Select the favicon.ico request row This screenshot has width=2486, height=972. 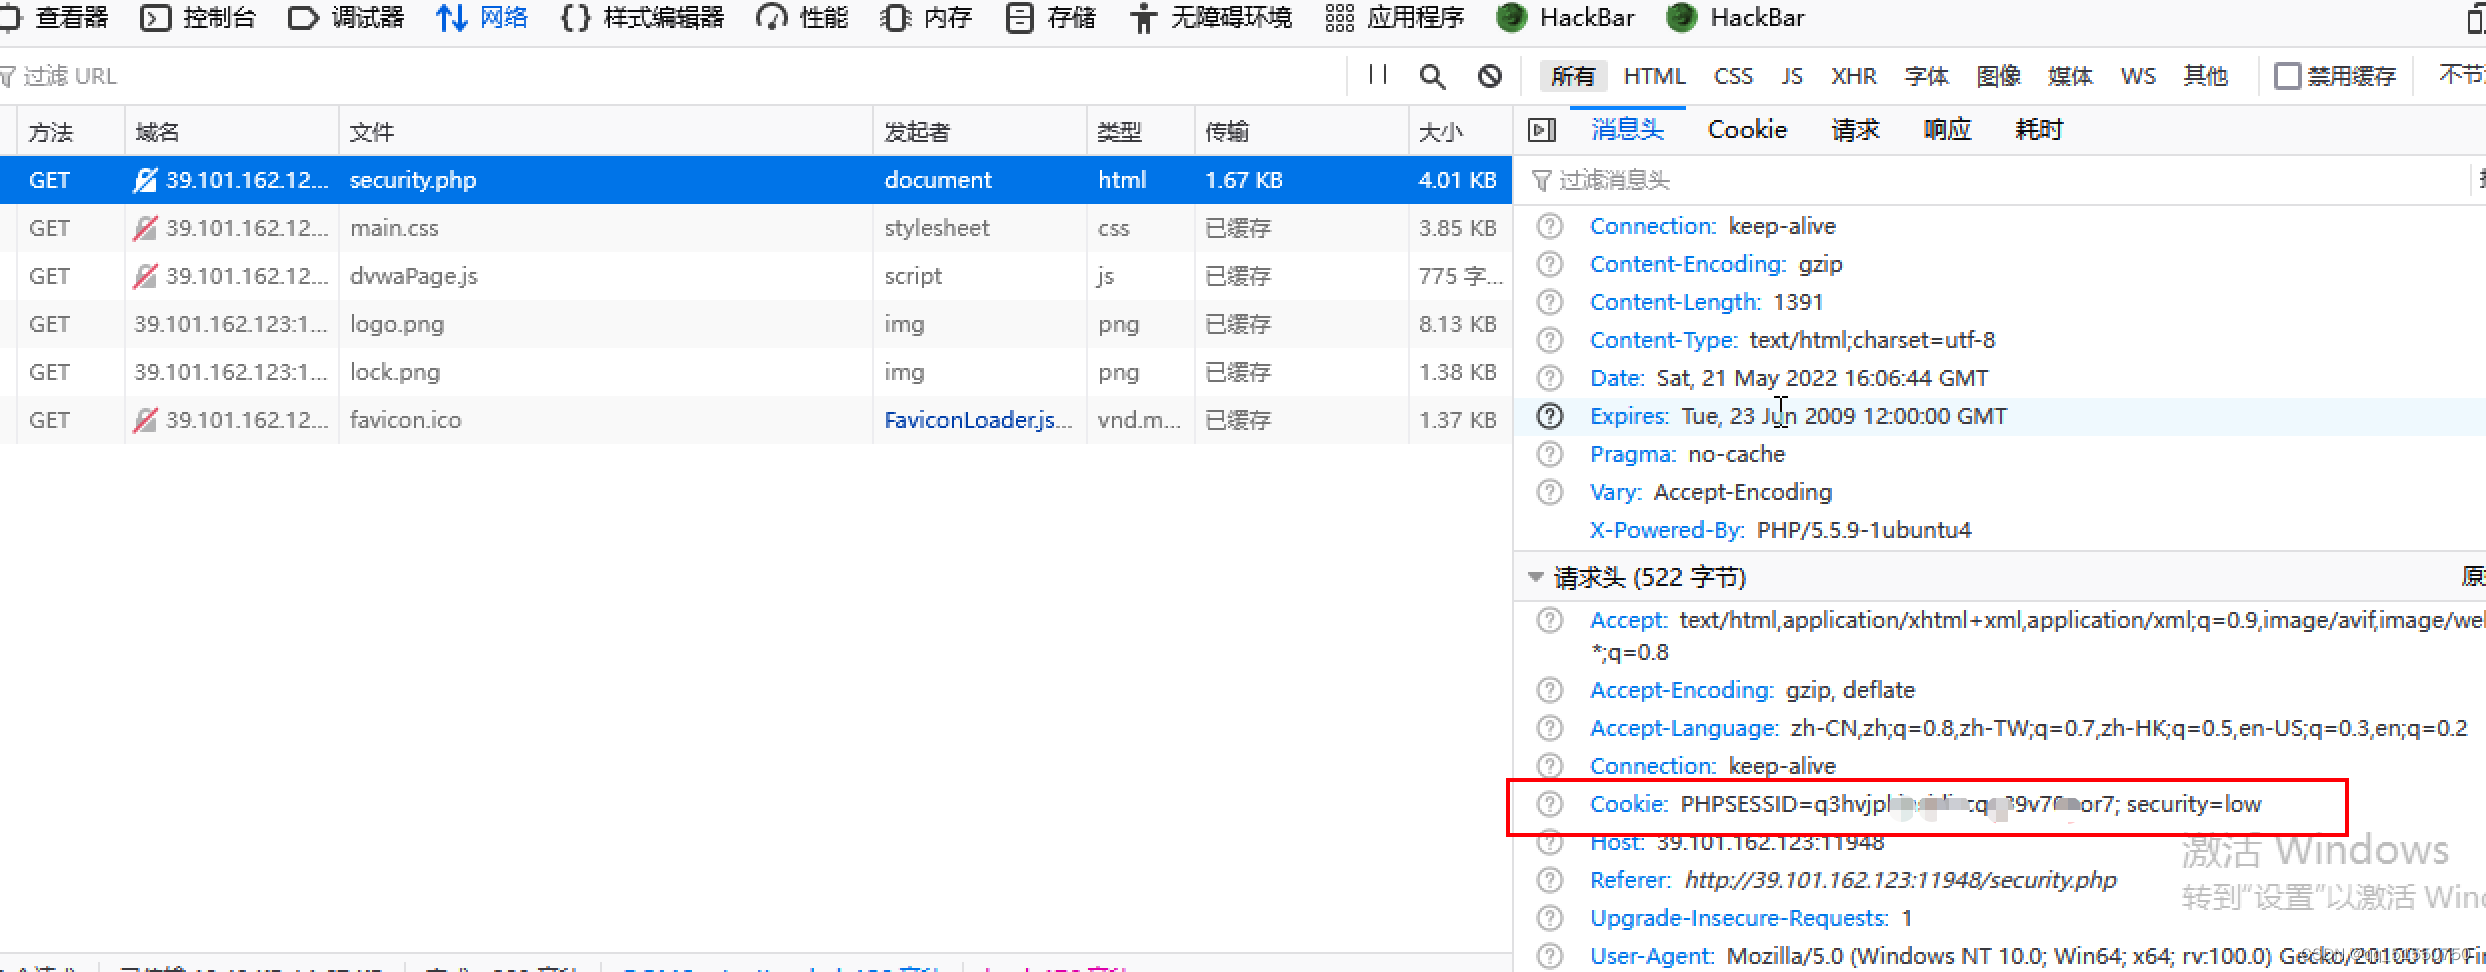(x=755, y=420)
